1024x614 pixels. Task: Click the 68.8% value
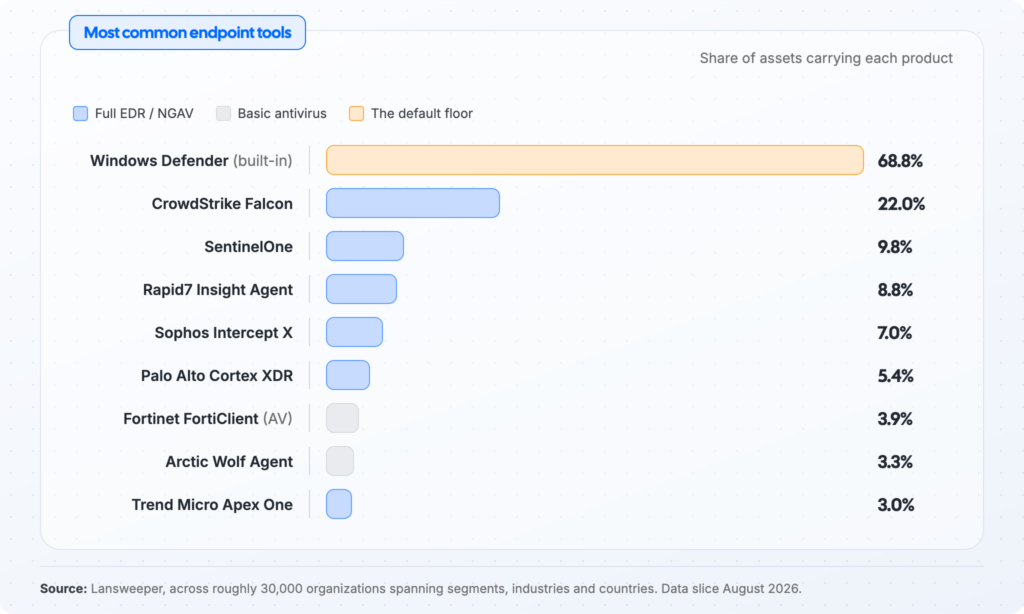900,161
